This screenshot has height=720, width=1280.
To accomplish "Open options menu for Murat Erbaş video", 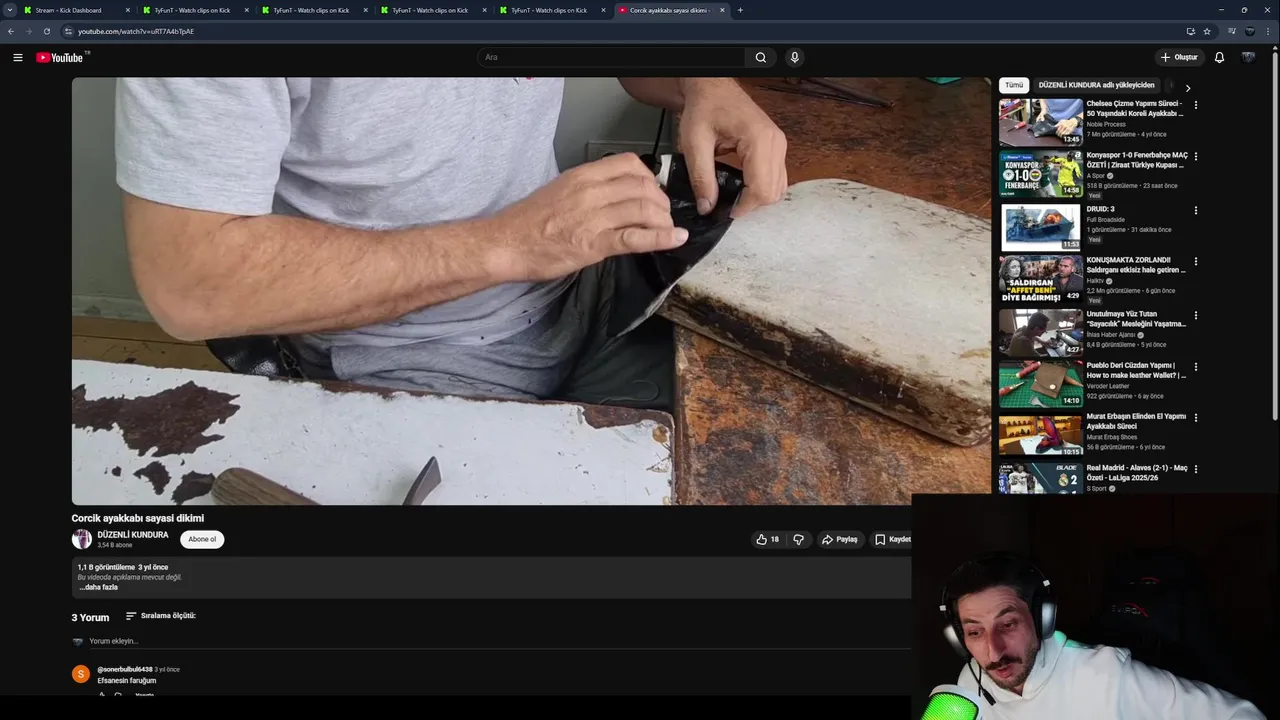I will (1196, 417).
